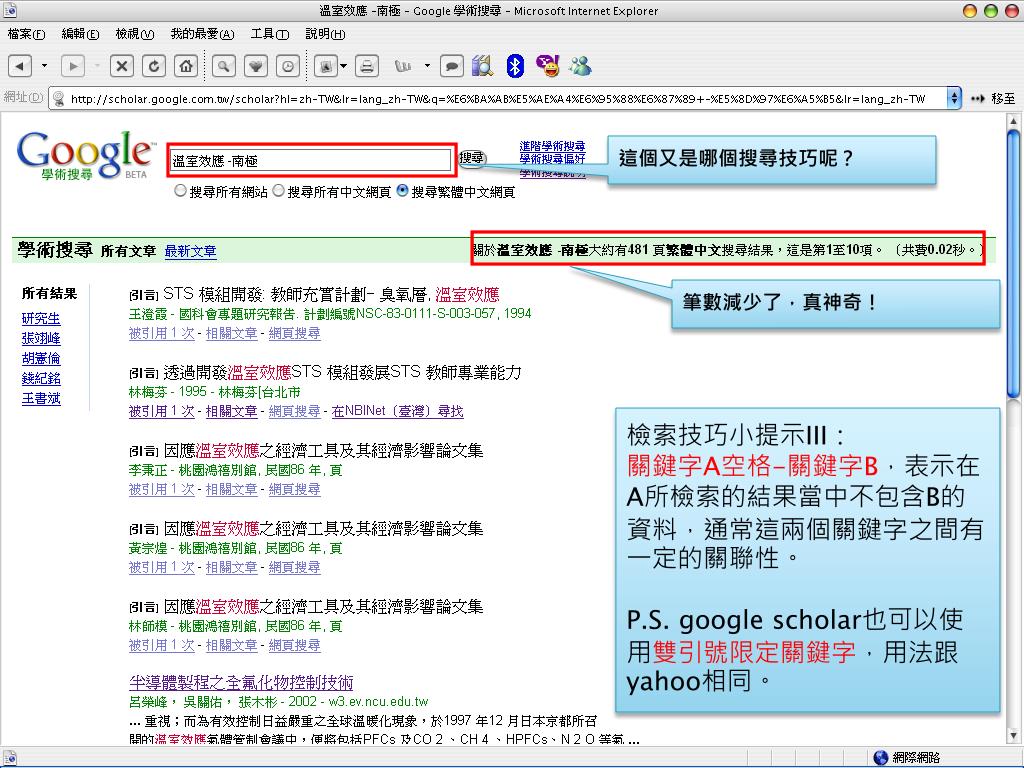
Task: Click the Mail toolbar icon
Action: (326, 66)
